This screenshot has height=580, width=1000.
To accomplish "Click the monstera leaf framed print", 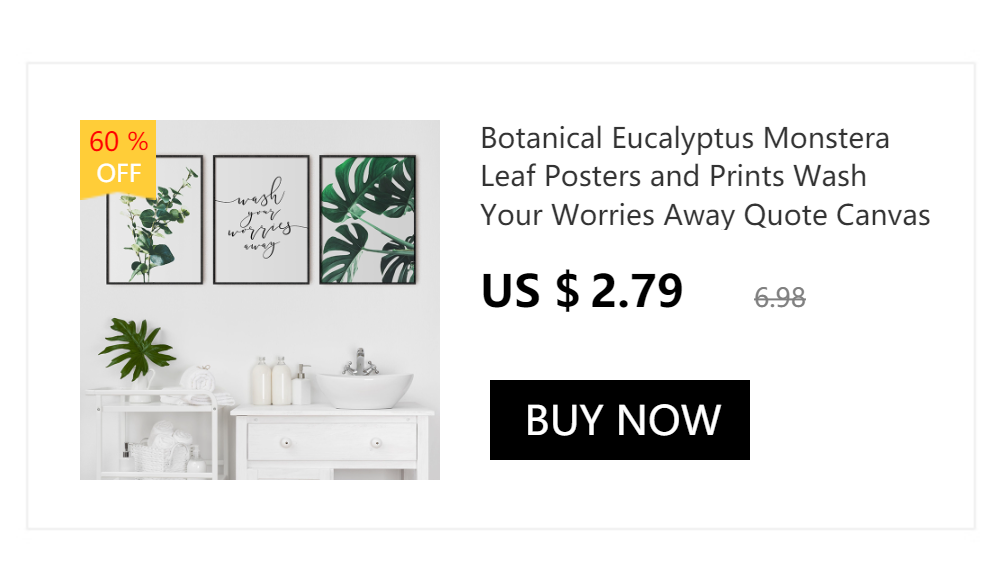I will 368,219.
